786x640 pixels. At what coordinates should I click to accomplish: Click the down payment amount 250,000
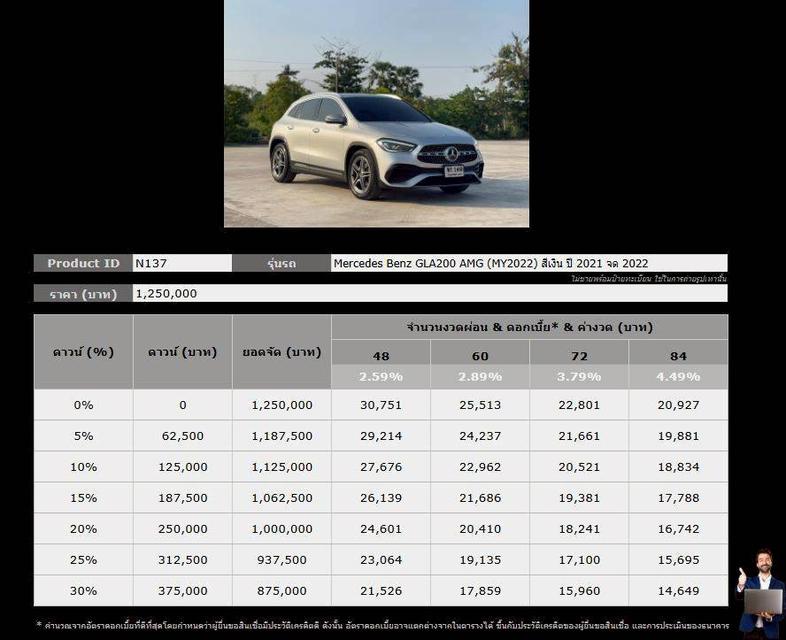tap(182, 529)
